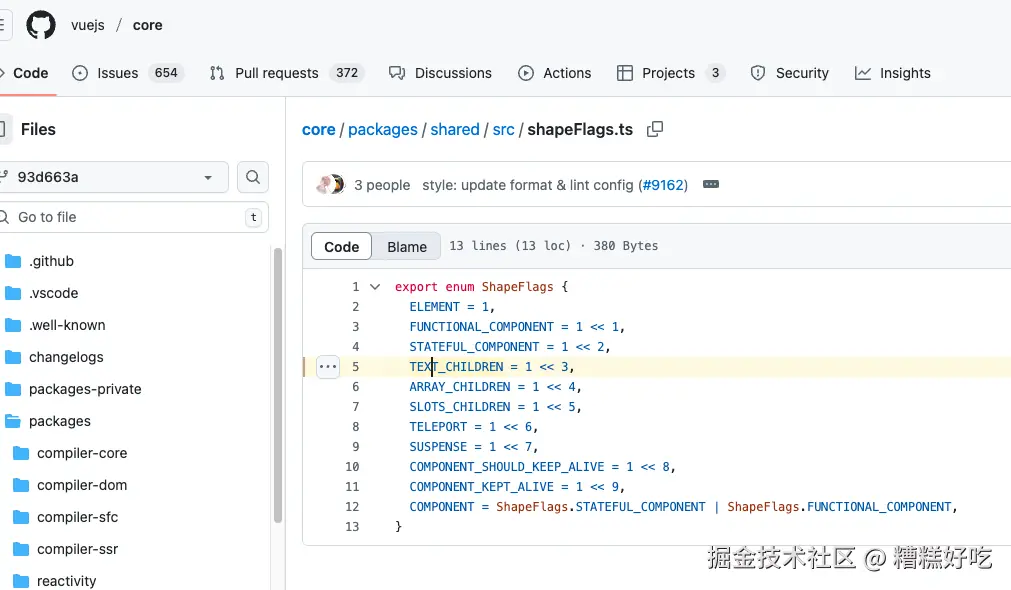Viewport: 1011px width, 590px height.
Task: Click the Pull requests count badge 372
Action: (347, 73)
